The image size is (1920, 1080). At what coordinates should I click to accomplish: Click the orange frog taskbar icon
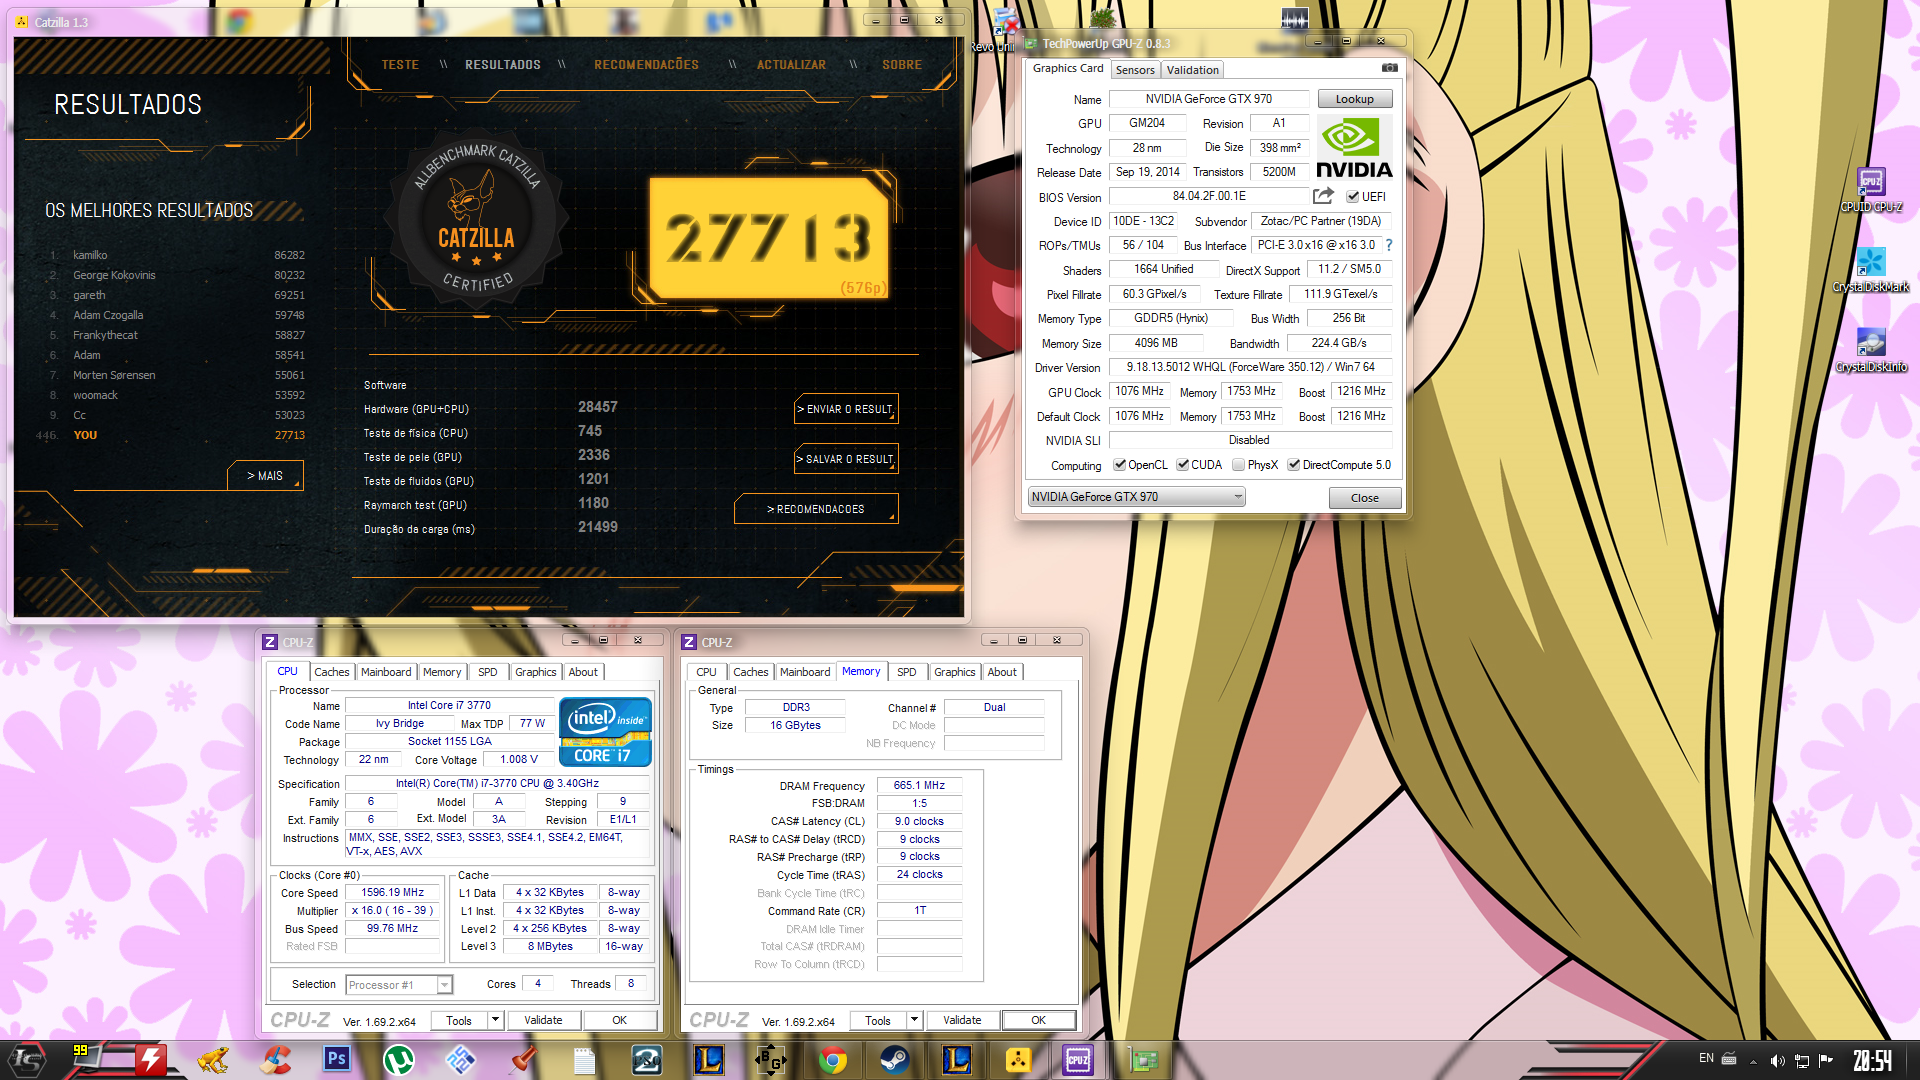coord(213,1059)
